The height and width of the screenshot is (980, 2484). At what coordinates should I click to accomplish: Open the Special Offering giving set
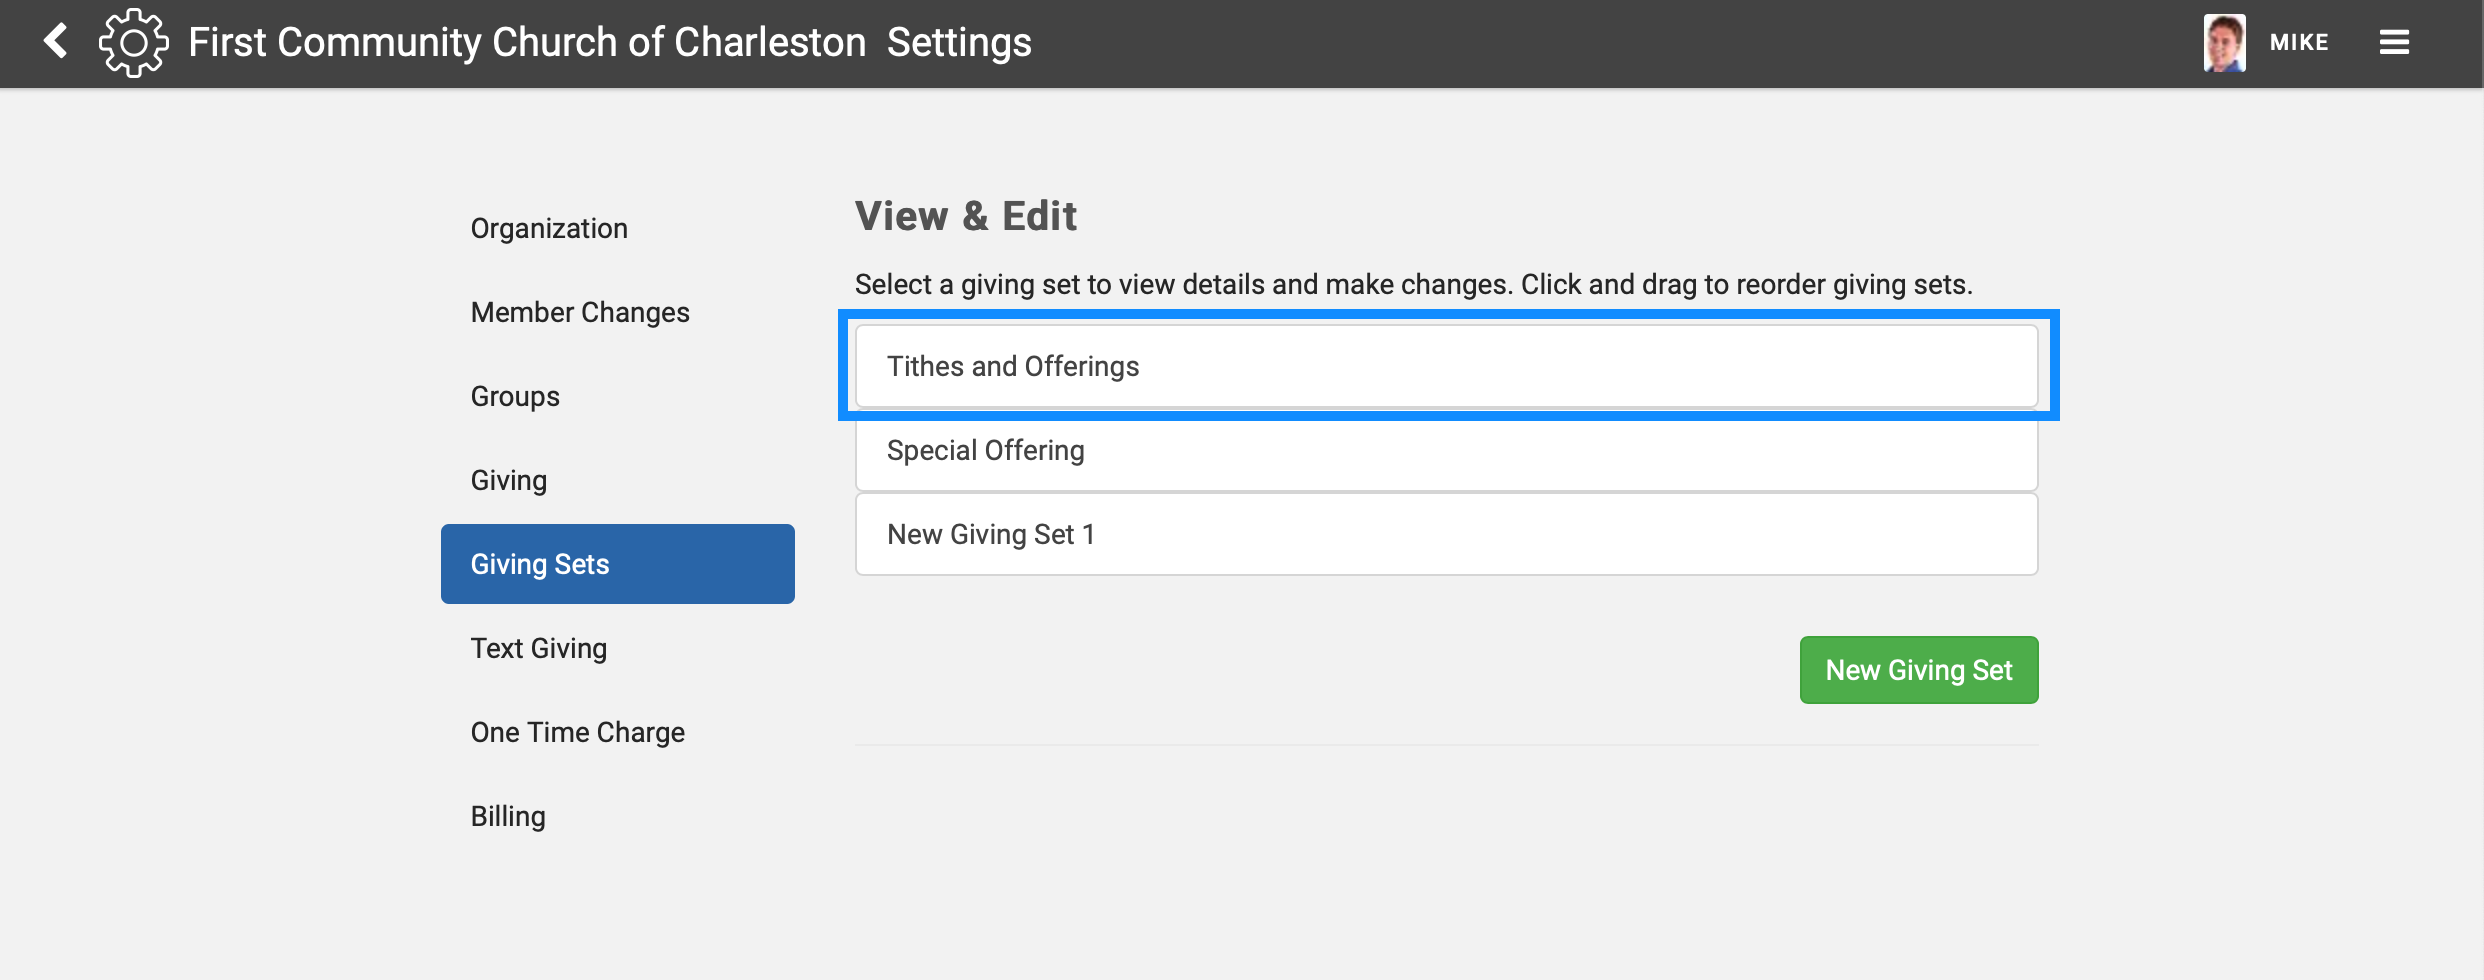click(x=1446, y=450)
